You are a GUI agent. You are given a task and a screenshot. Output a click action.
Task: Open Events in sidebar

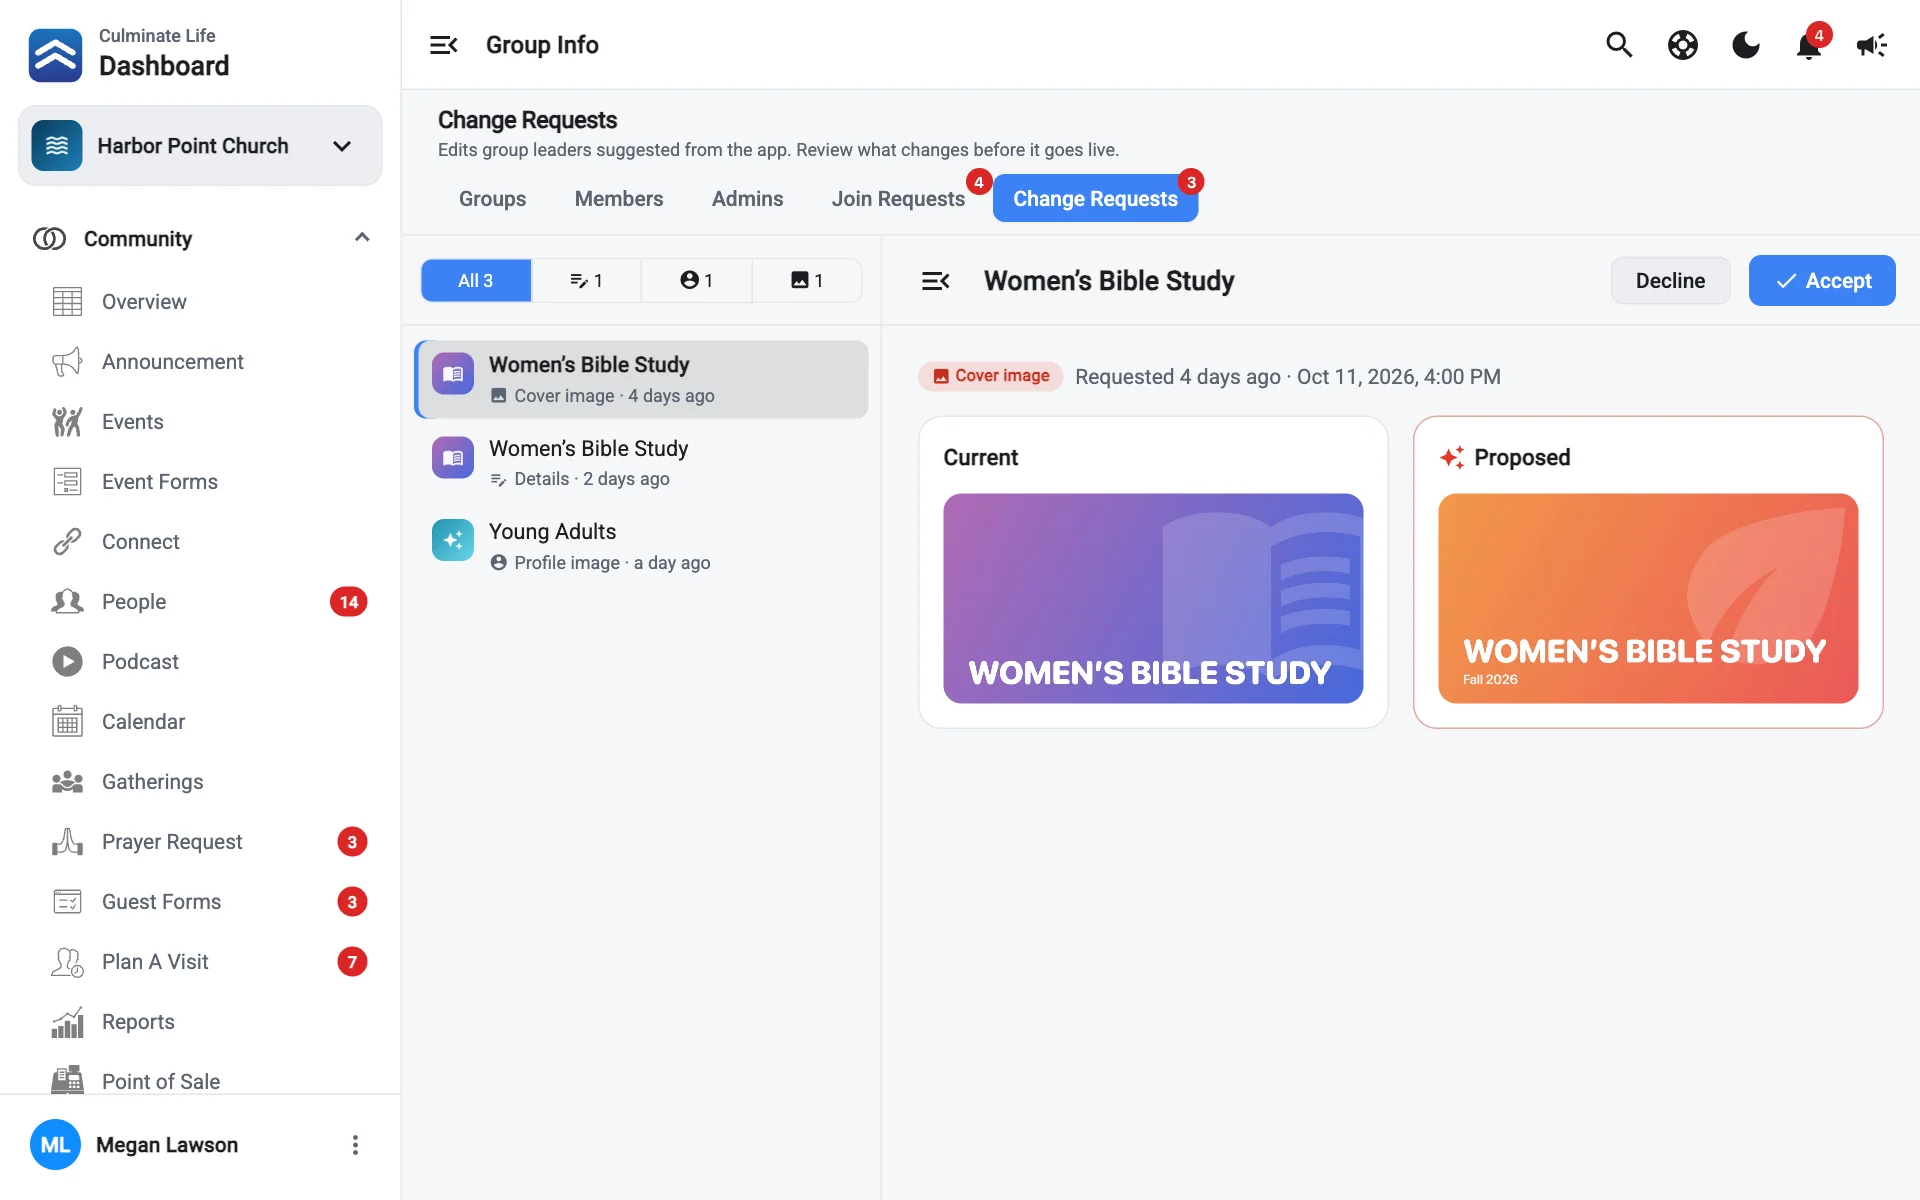pos(200,422)
